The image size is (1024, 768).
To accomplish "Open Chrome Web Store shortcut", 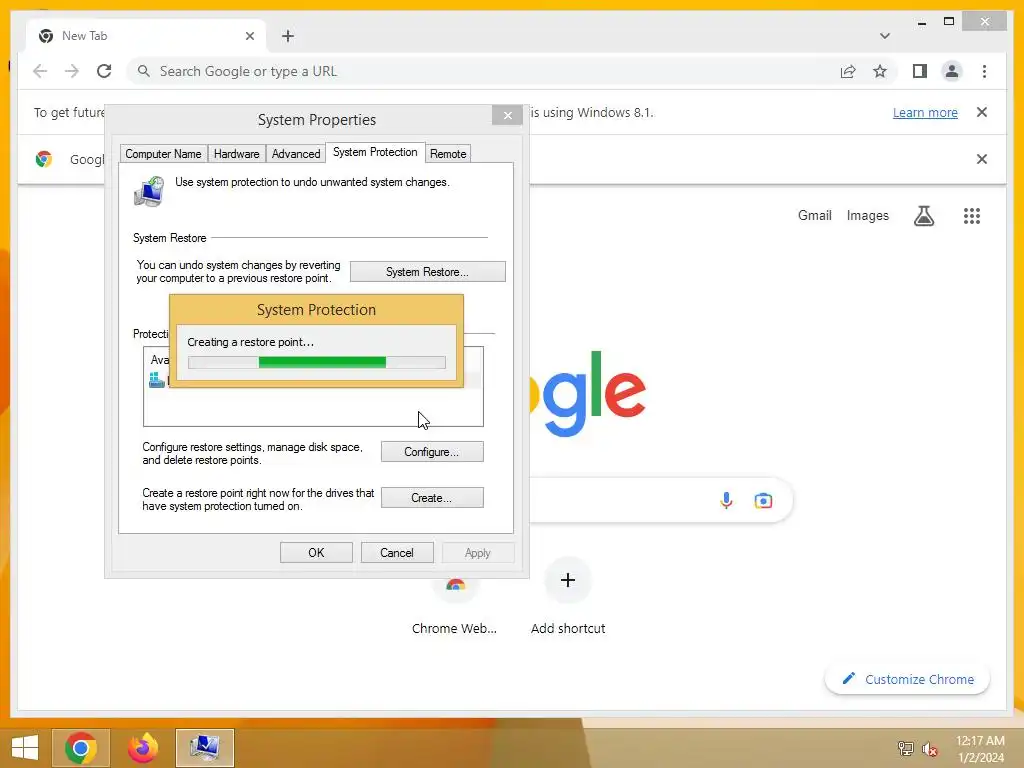I will click(x=455, y=607).
